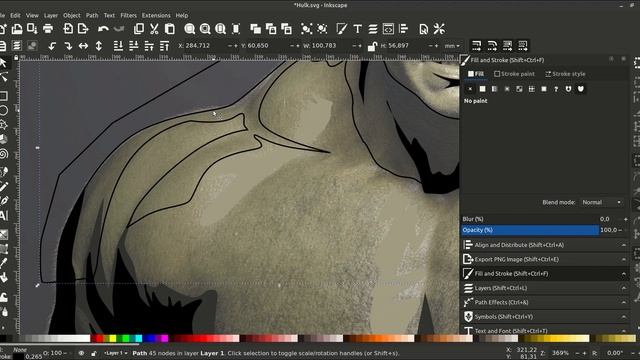Click Flip vertical icon
640x360 pixels.
[99, 46]
